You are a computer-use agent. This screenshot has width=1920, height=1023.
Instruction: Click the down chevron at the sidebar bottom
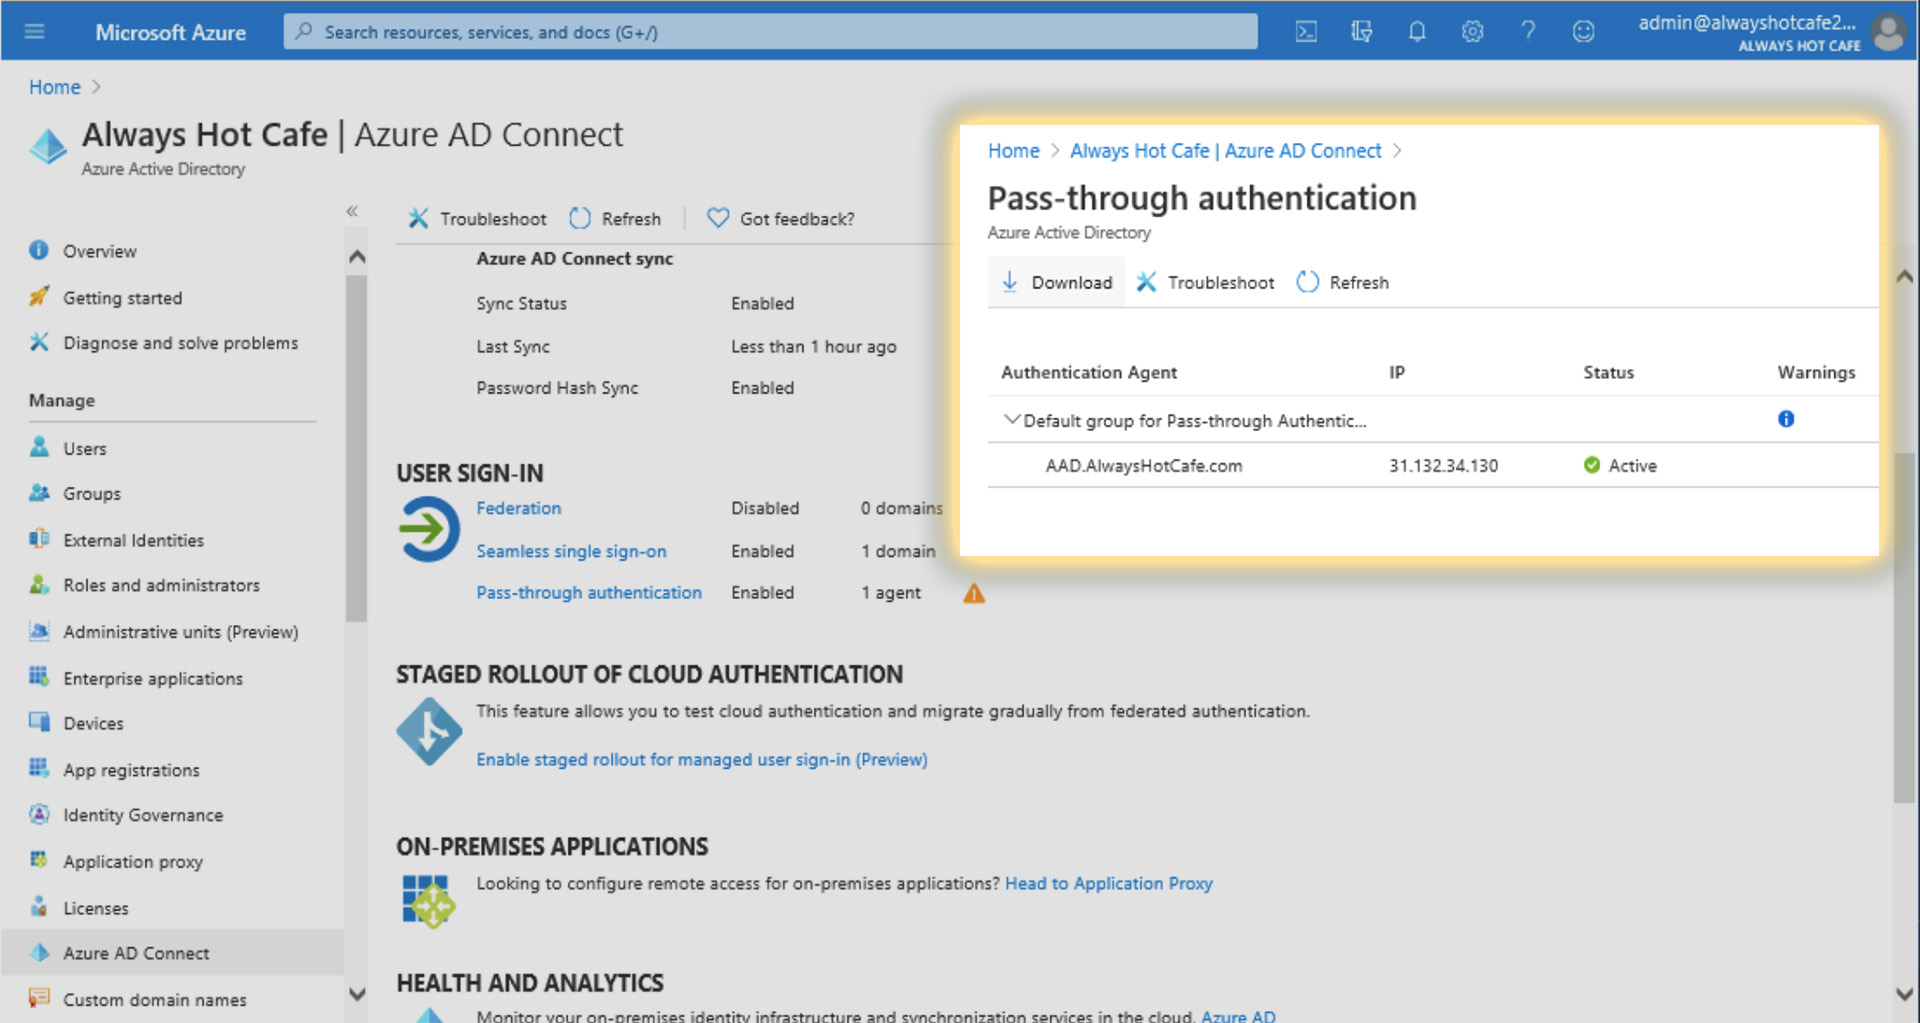point(357,995)
